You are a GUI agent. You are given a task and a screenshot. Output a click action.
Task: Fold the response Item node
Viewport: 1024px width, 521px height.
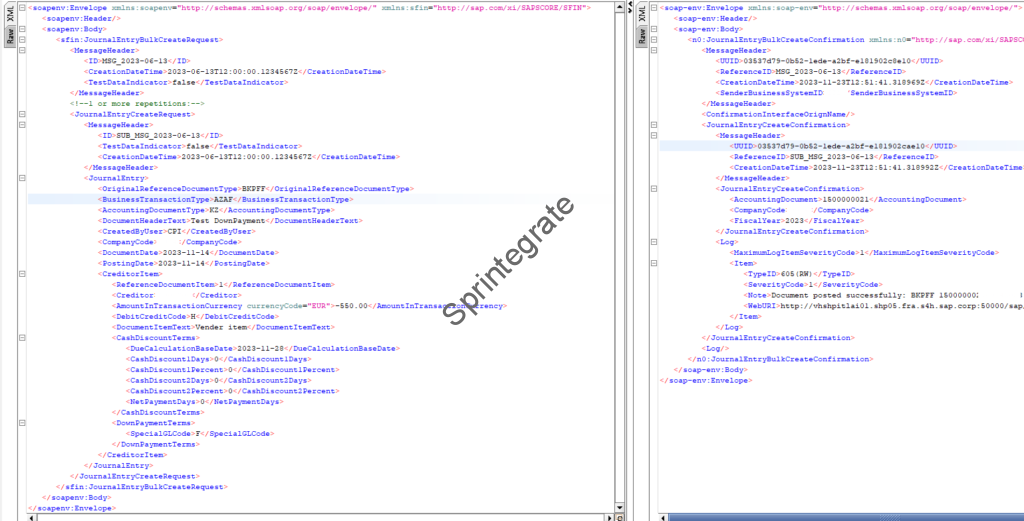pos(654,263)
